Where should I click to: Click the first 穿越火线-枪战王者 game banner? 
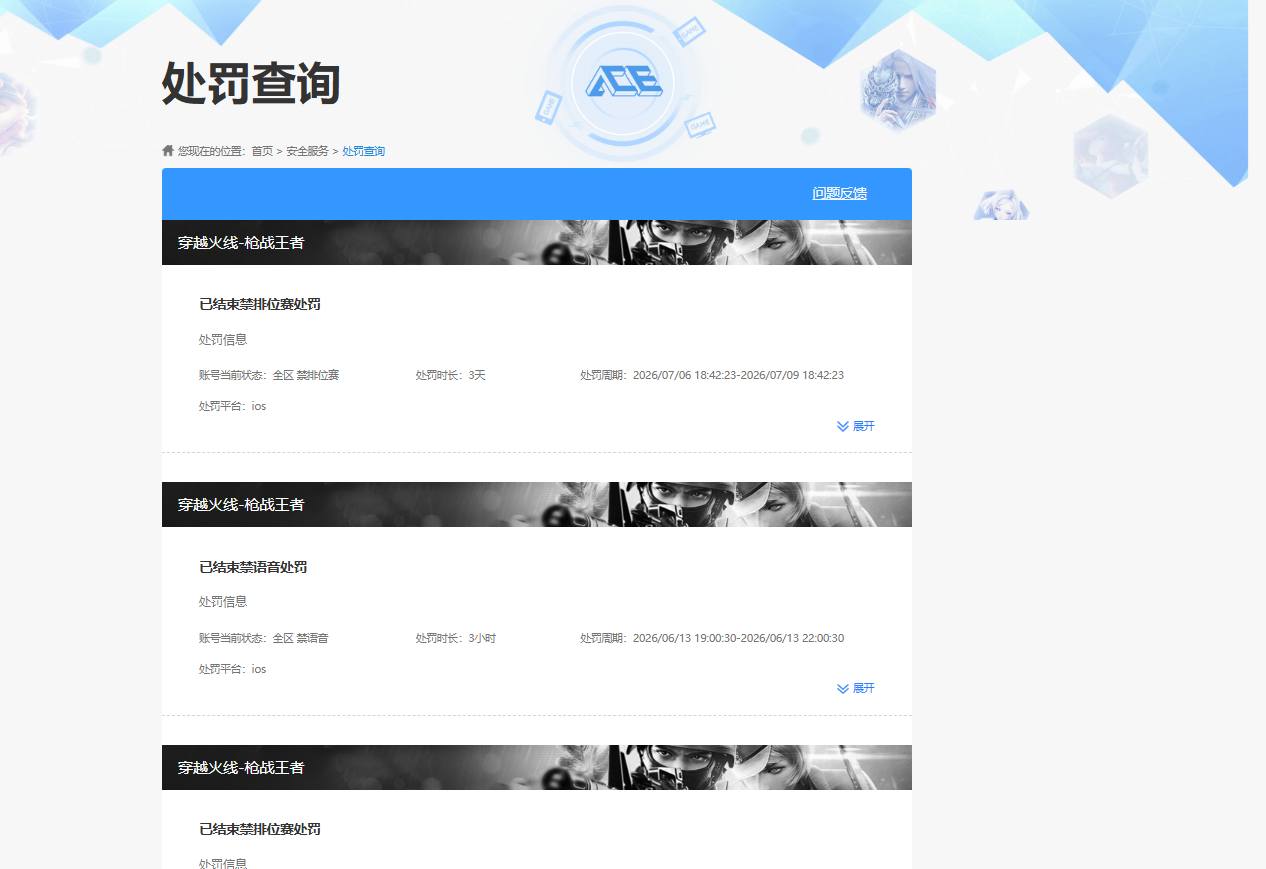537,242
